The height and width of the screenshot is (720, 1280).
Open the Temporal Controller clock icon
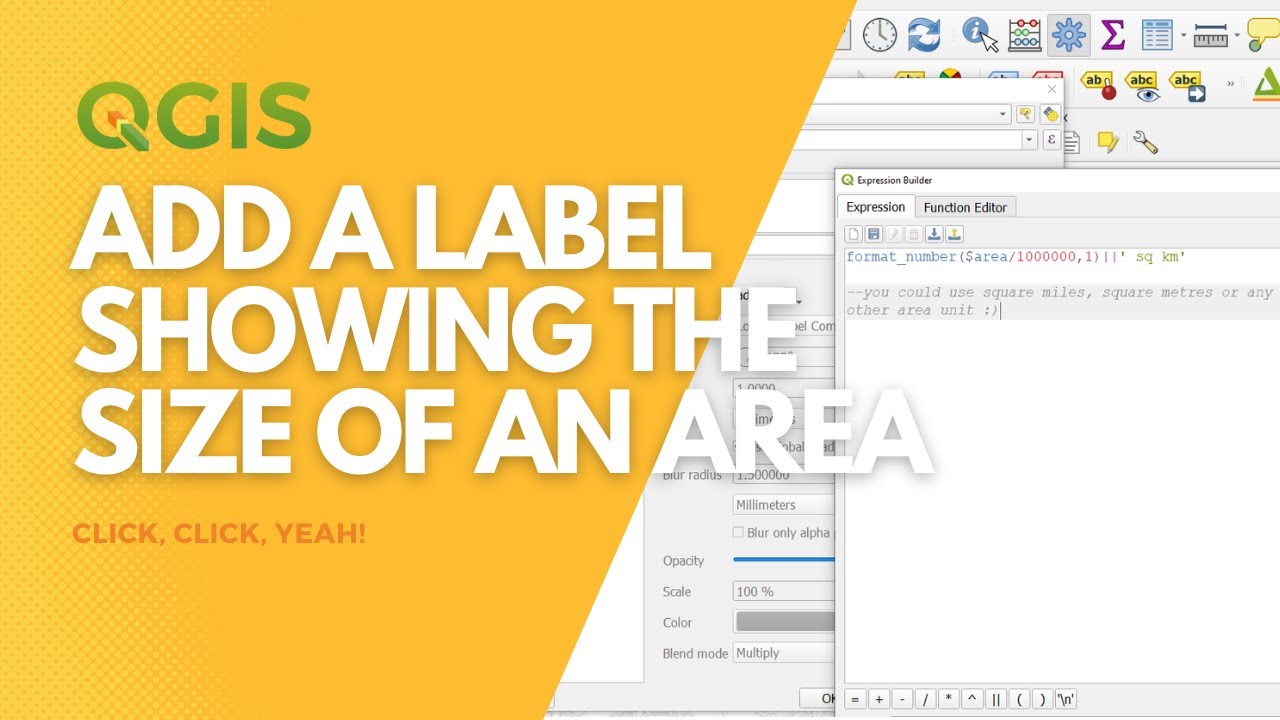pyautogui.click(x=880, y=35)
